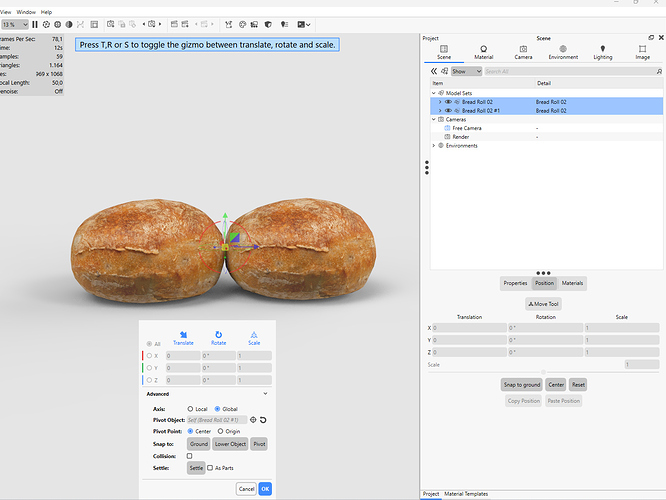This screenshot has width=666, height=500.
Task: Set axis to Global
Action: (217, 409)
